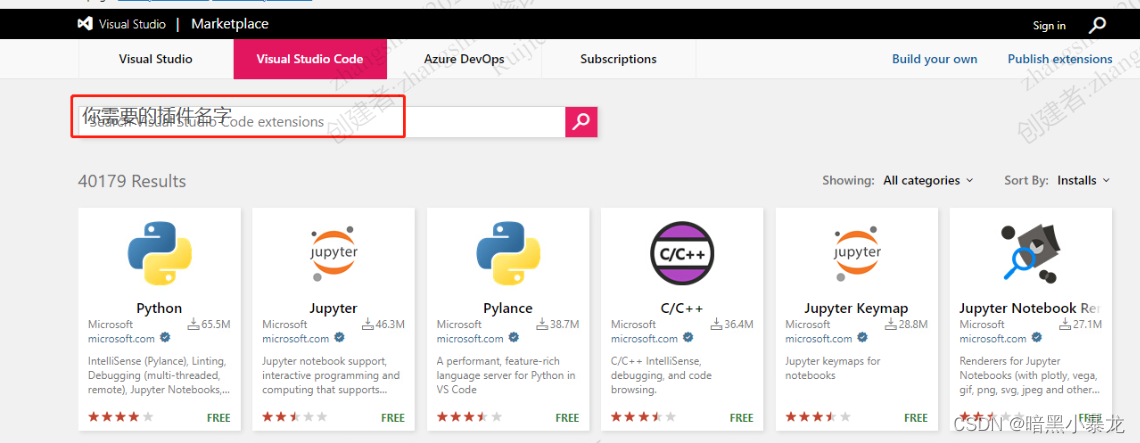The image size is (1140, 443).
Task: Click the Pylance extension title
Action: pos(508,308)
